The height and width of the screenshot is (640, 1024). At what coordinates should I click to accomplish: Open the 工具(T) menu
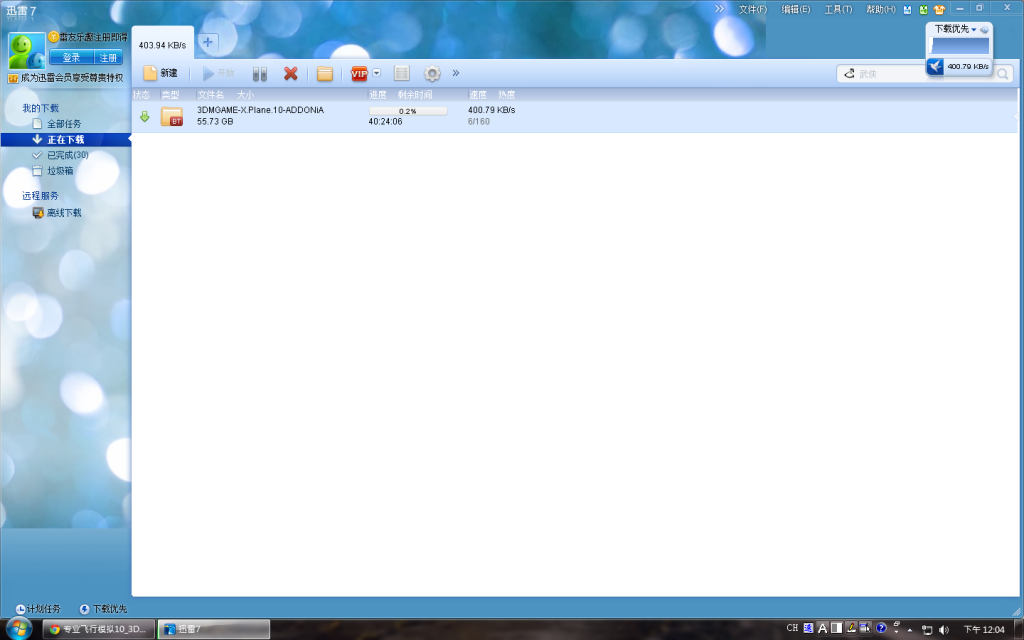tap(838, 9)
